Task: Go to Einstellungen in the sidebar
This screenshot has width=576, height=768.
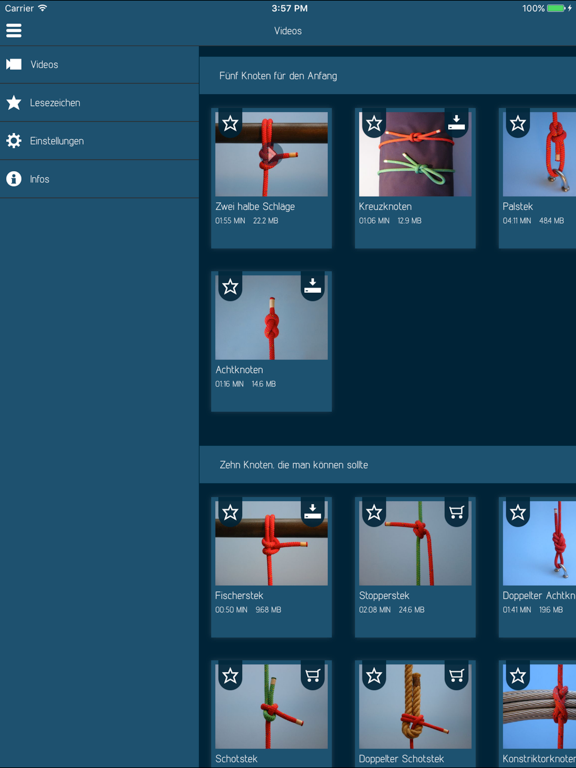Action: 99,141
